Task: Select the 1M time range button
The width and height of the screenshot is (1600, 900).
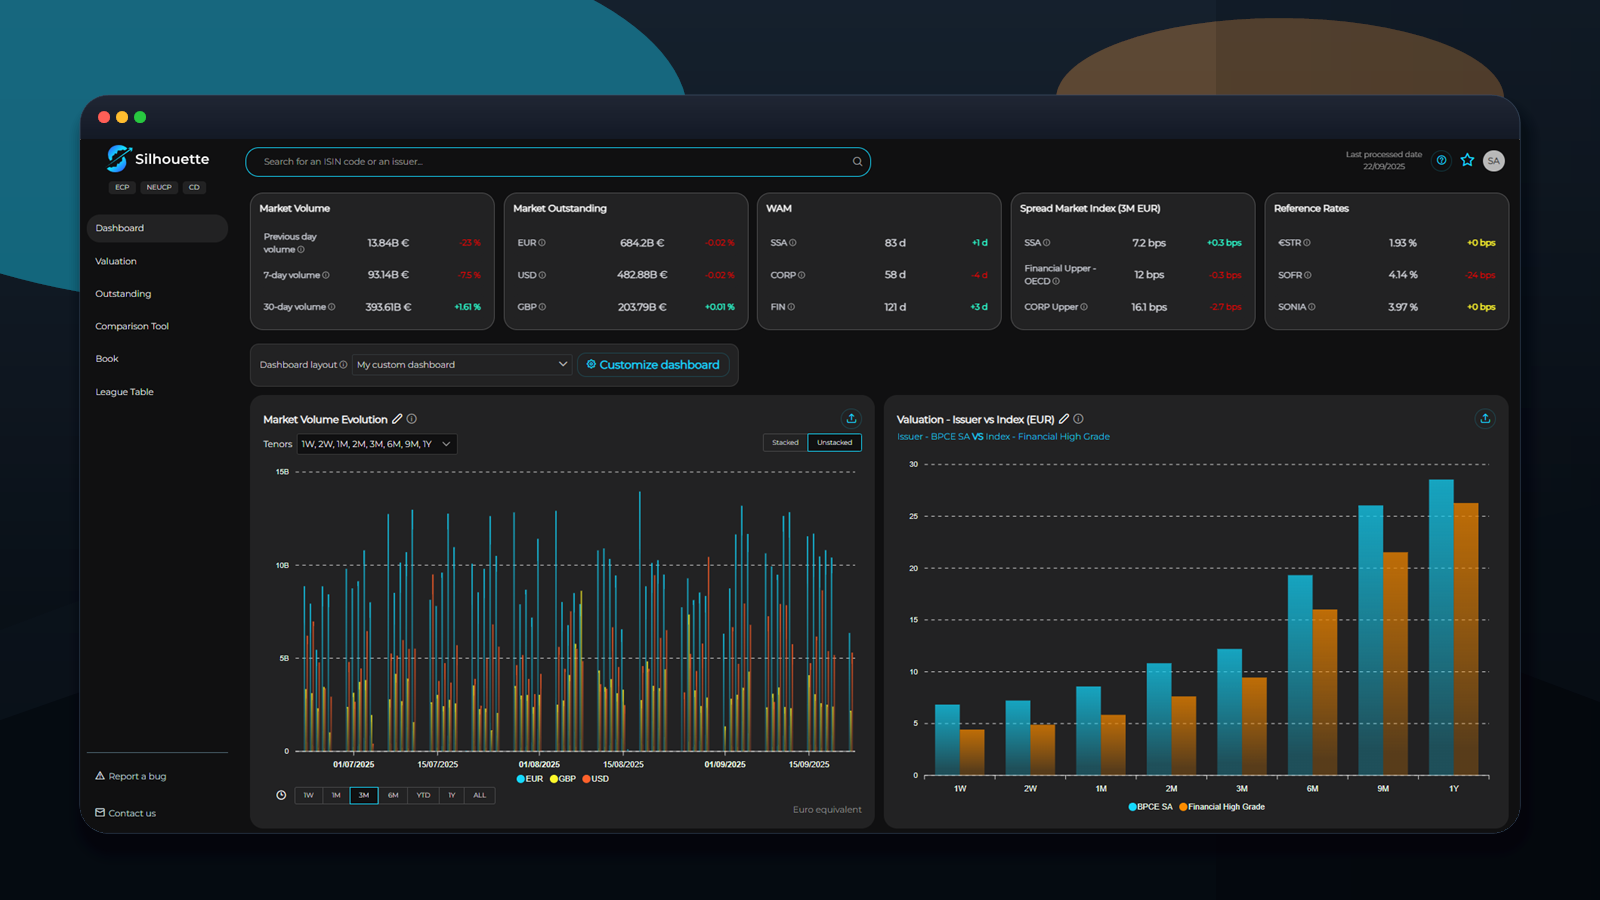Action: pos(336,795)
